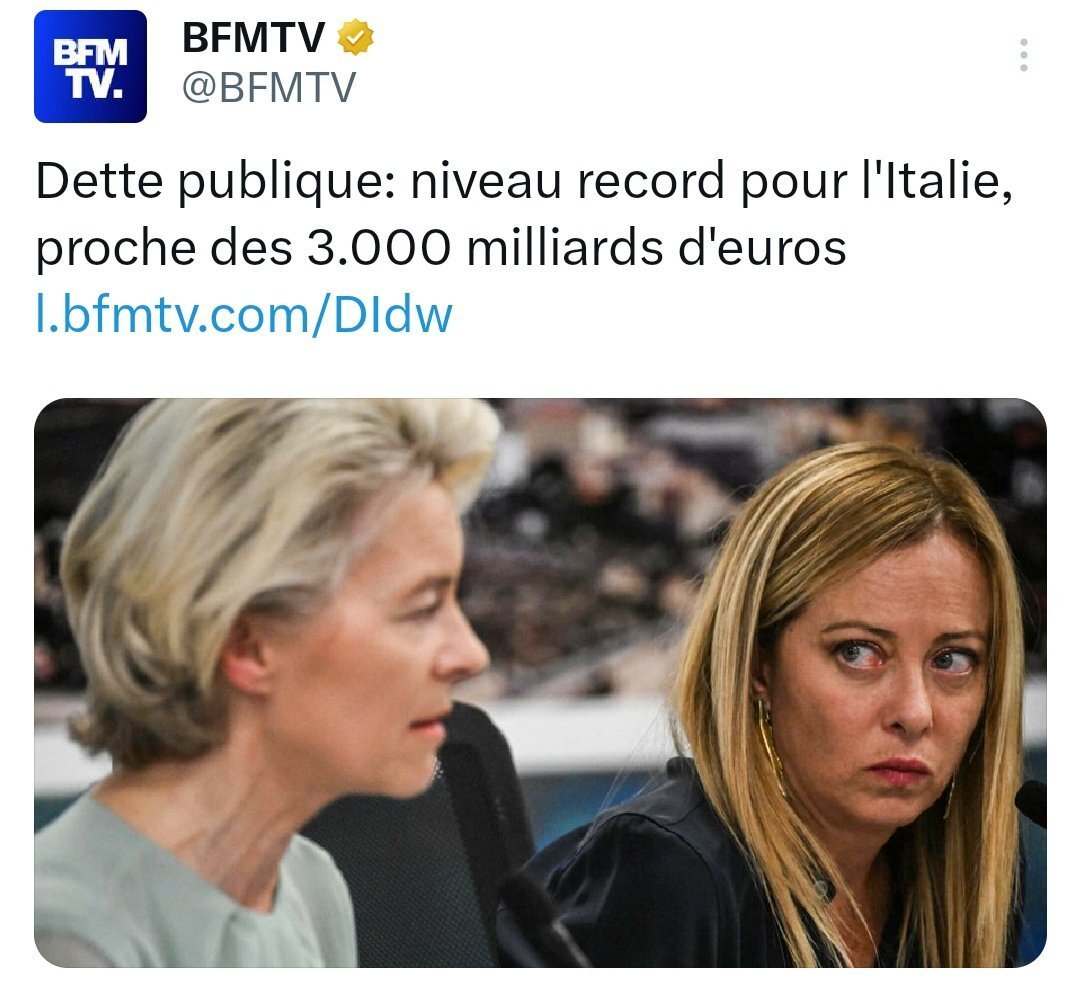Follow the l.bfmtv.com/DIdw link
Viewport: 1080px width, 987px height.
click(244, 314)
